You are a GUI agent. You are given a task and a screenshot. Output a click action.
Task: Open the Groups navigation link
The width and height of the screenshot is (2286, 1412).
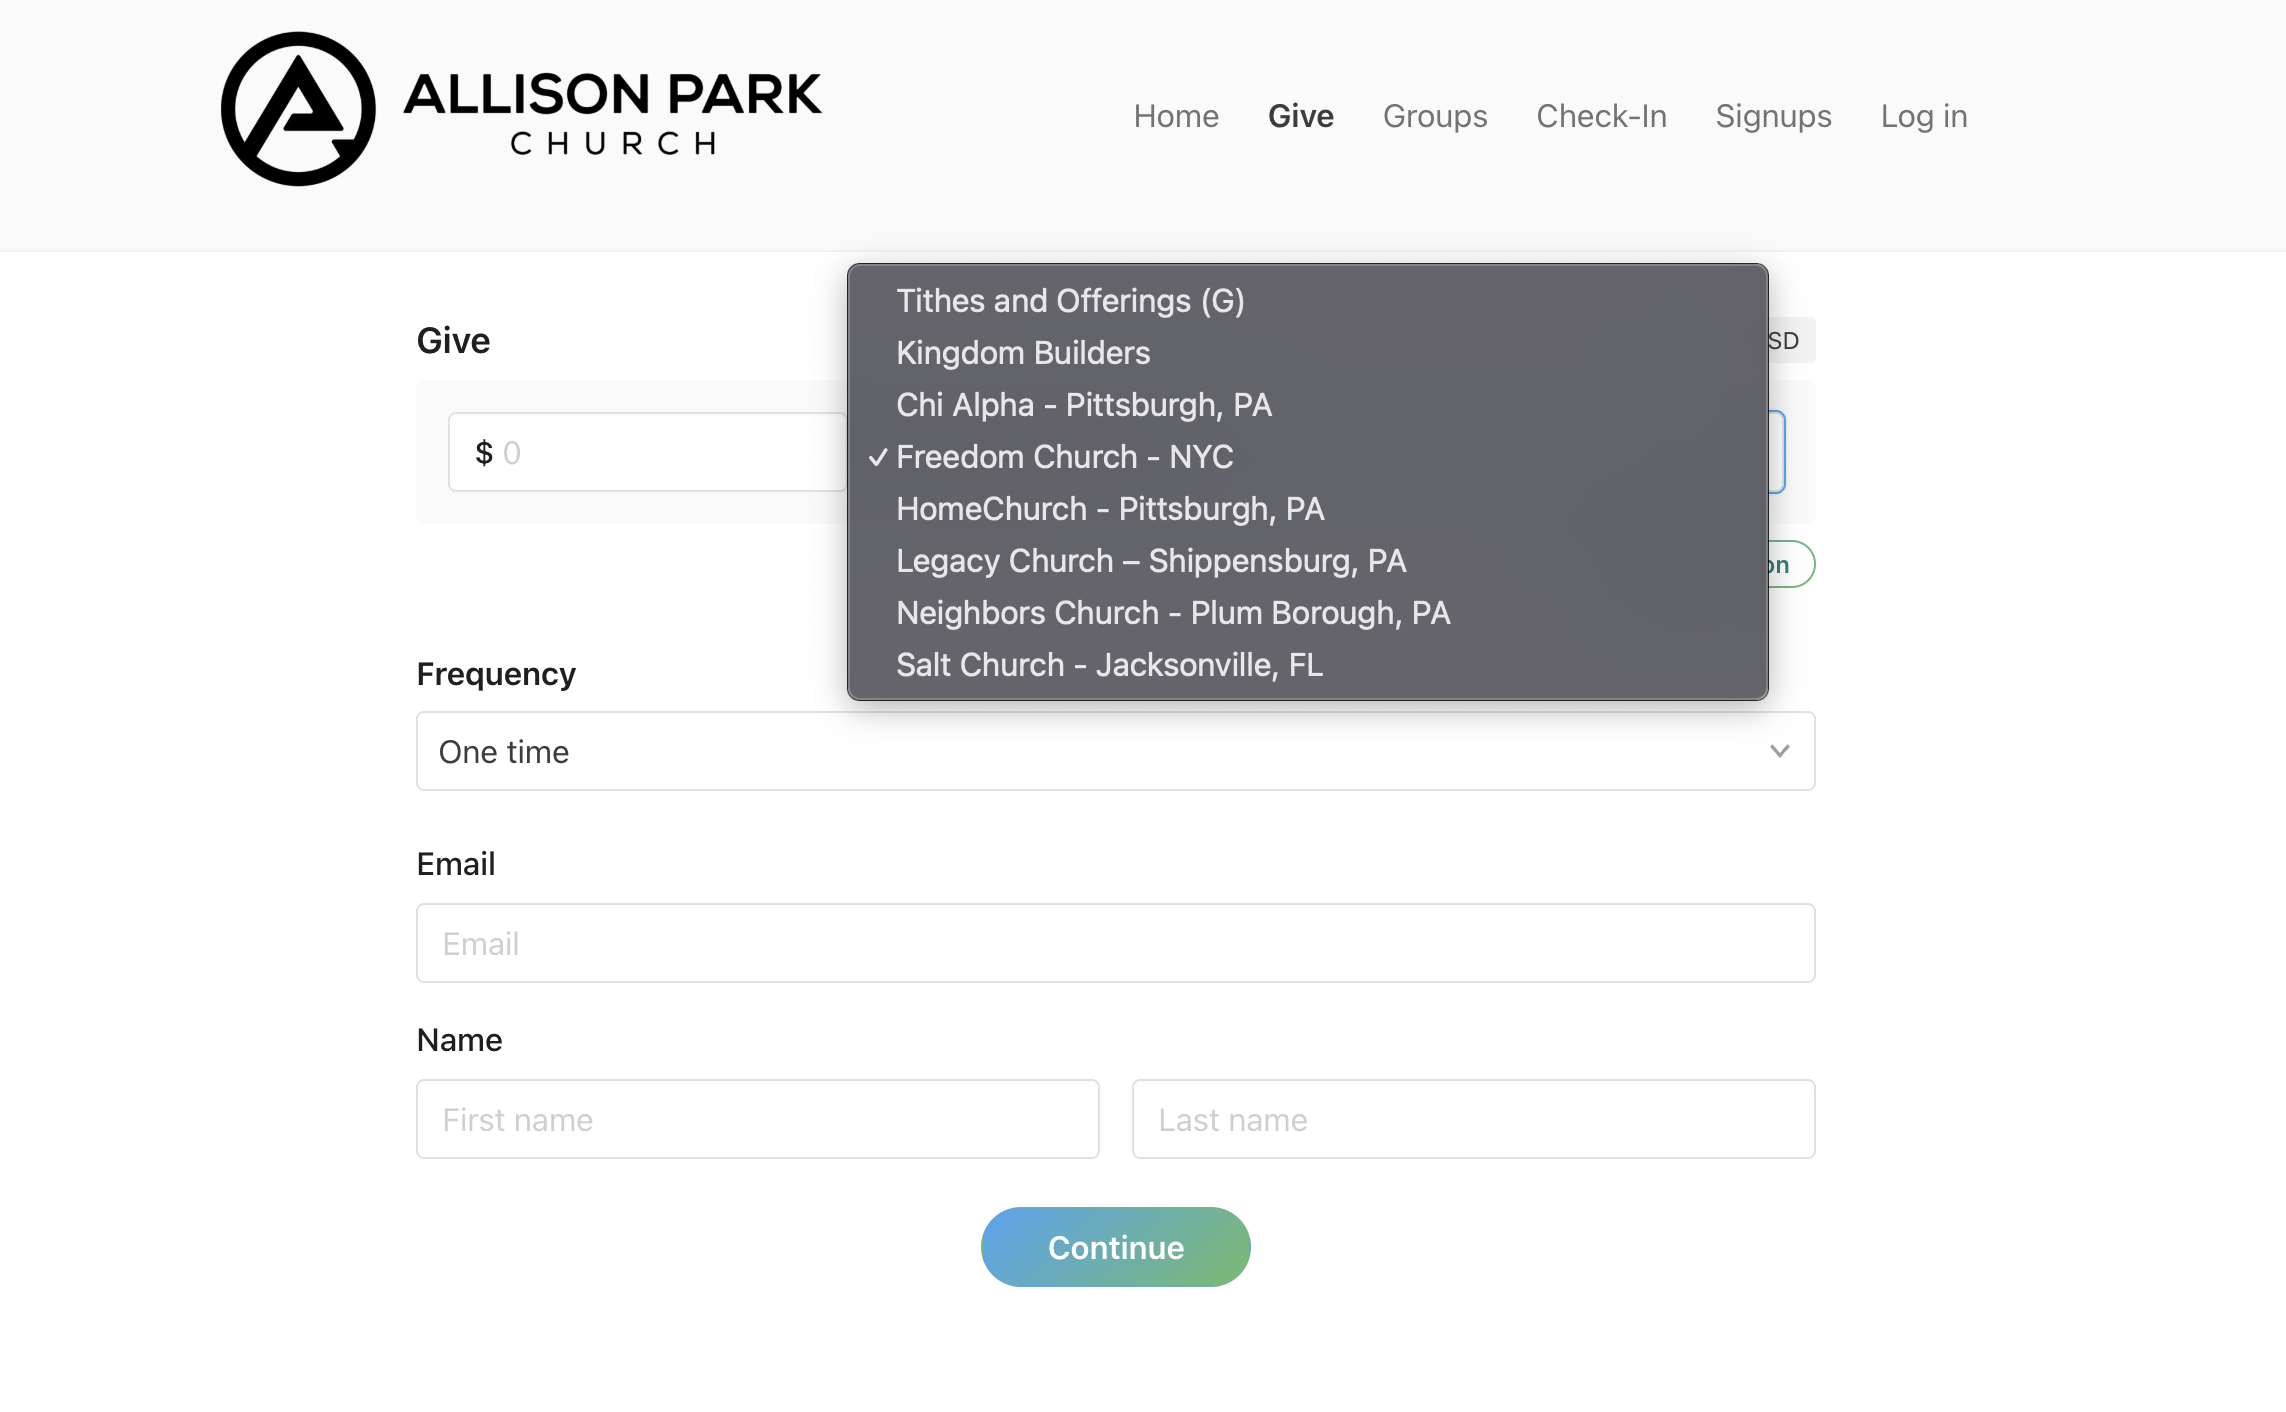[x=1434, y=116]
